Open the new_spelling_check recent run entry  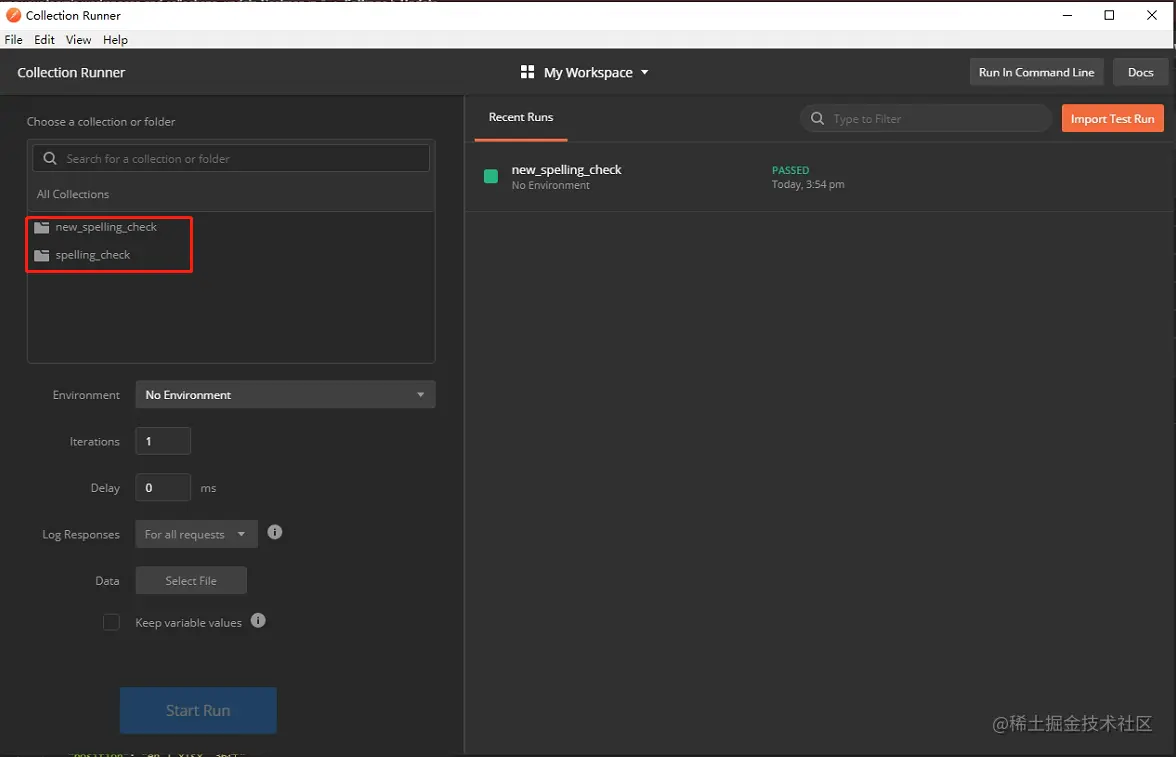820,177
